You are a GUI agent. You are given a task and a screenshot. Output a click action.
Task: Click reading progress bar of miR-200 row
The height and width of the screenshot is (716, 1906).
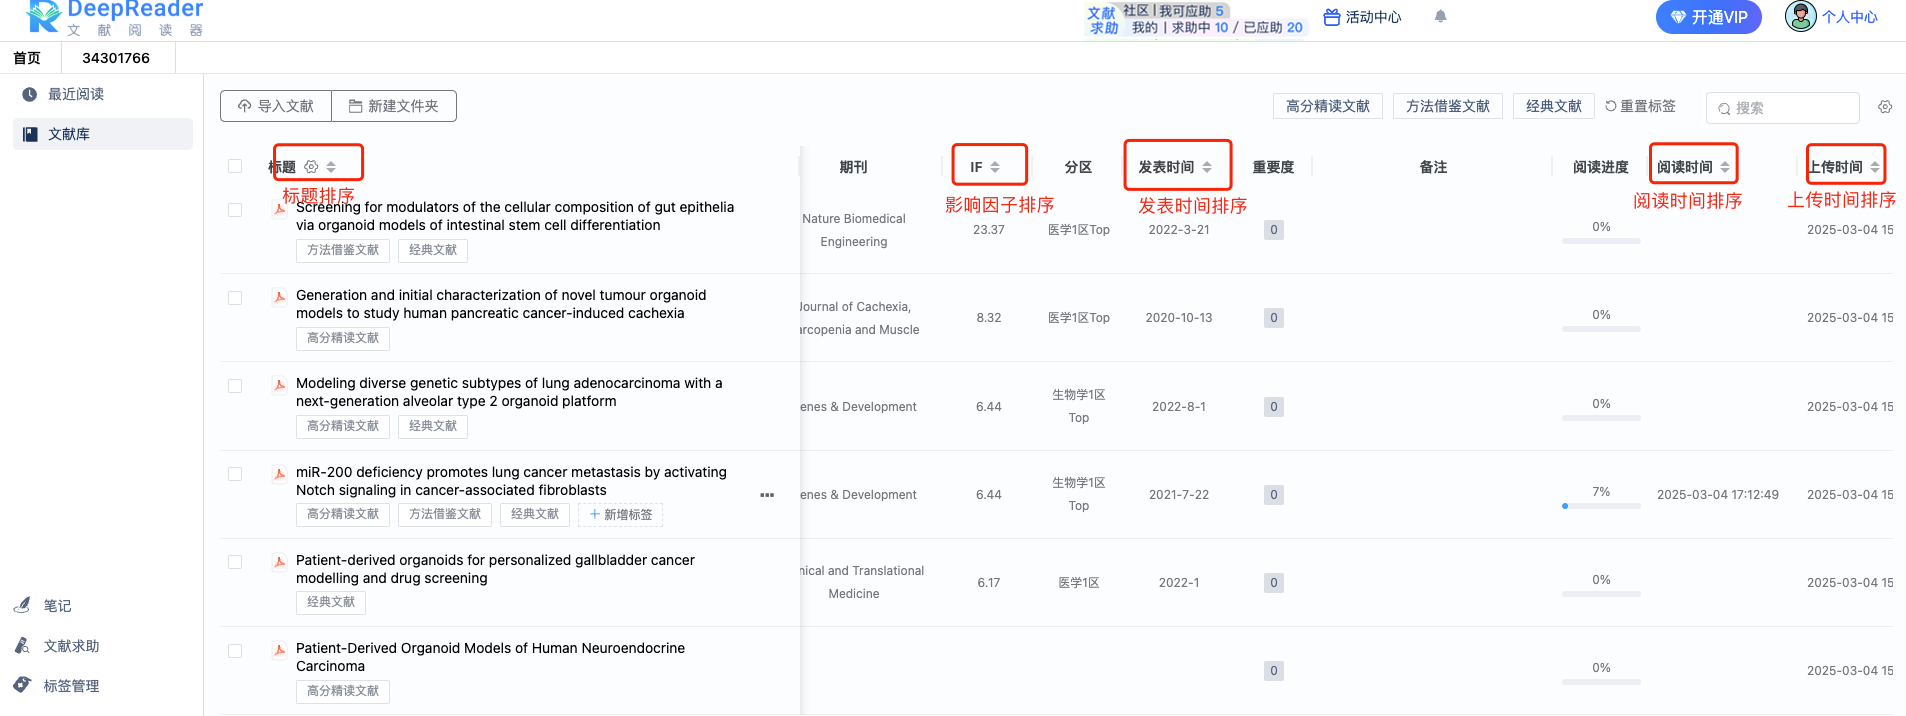1601,506
